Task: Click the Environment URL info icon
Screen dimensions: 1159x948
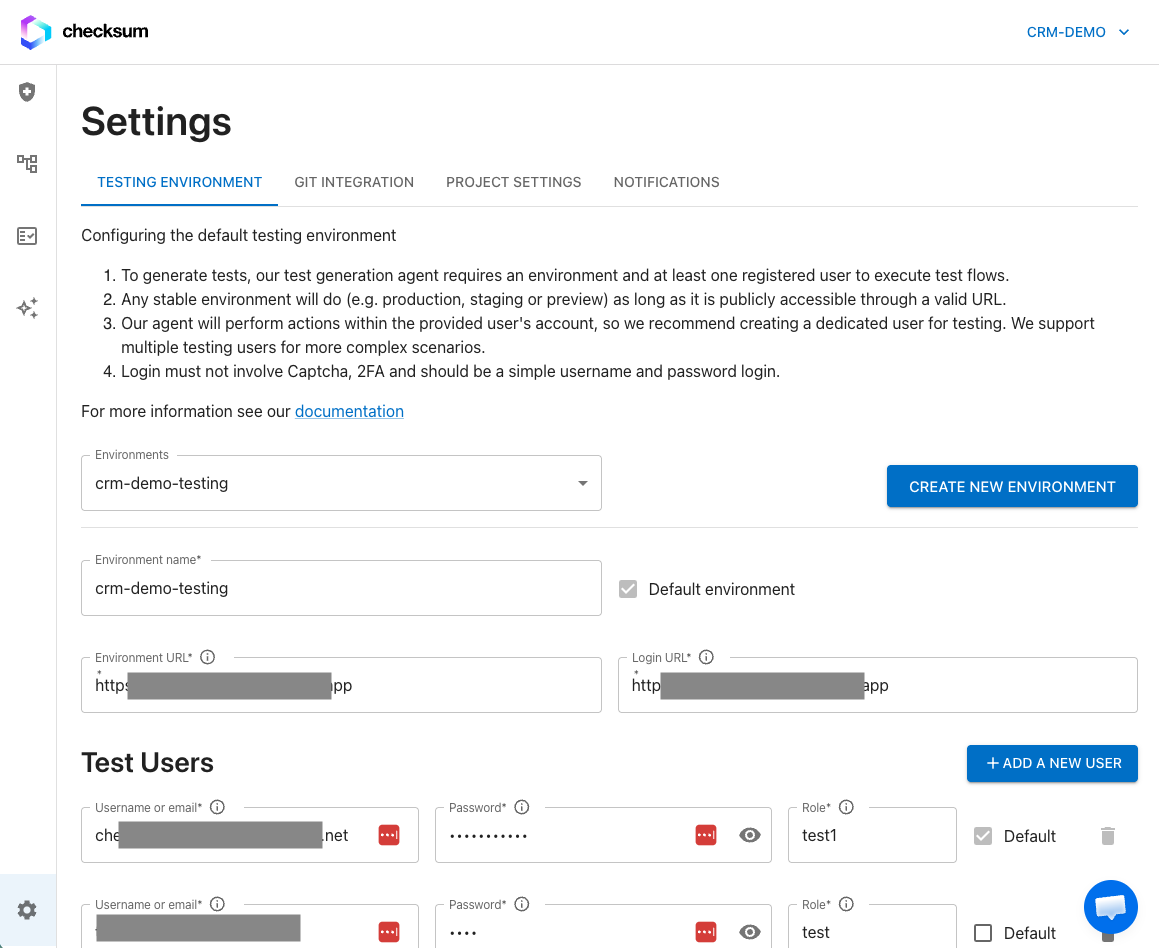Action: (x=208, y=657)
